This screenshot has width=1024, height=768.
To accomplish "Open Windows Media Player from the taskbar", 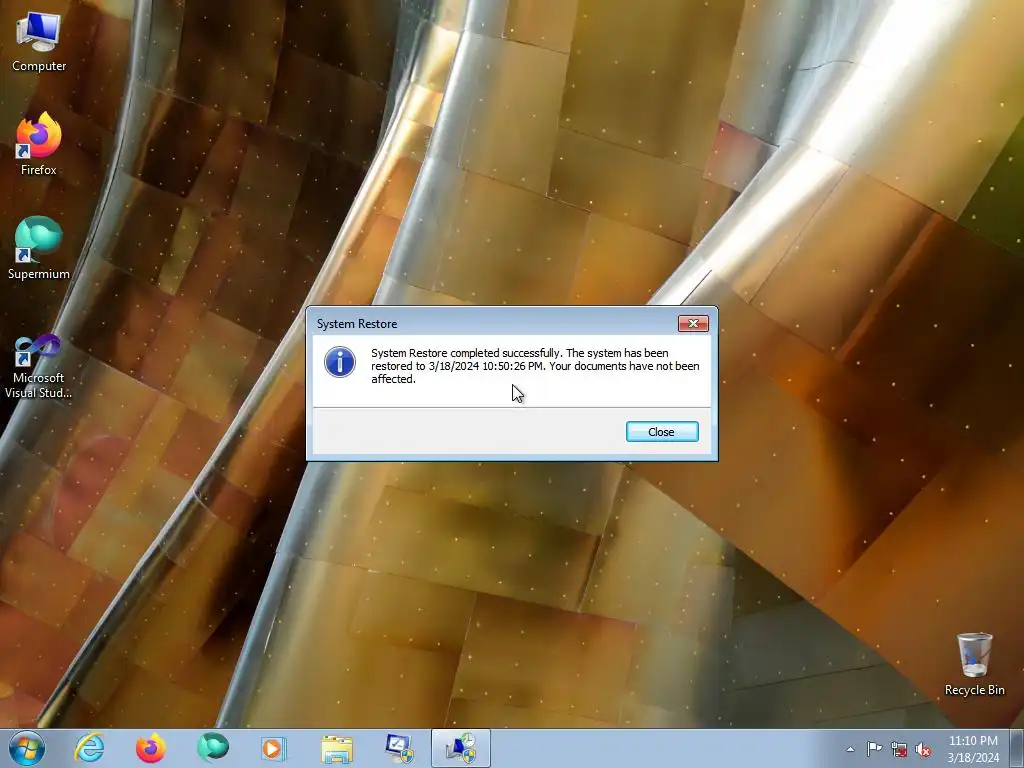I will click(274, 748).
